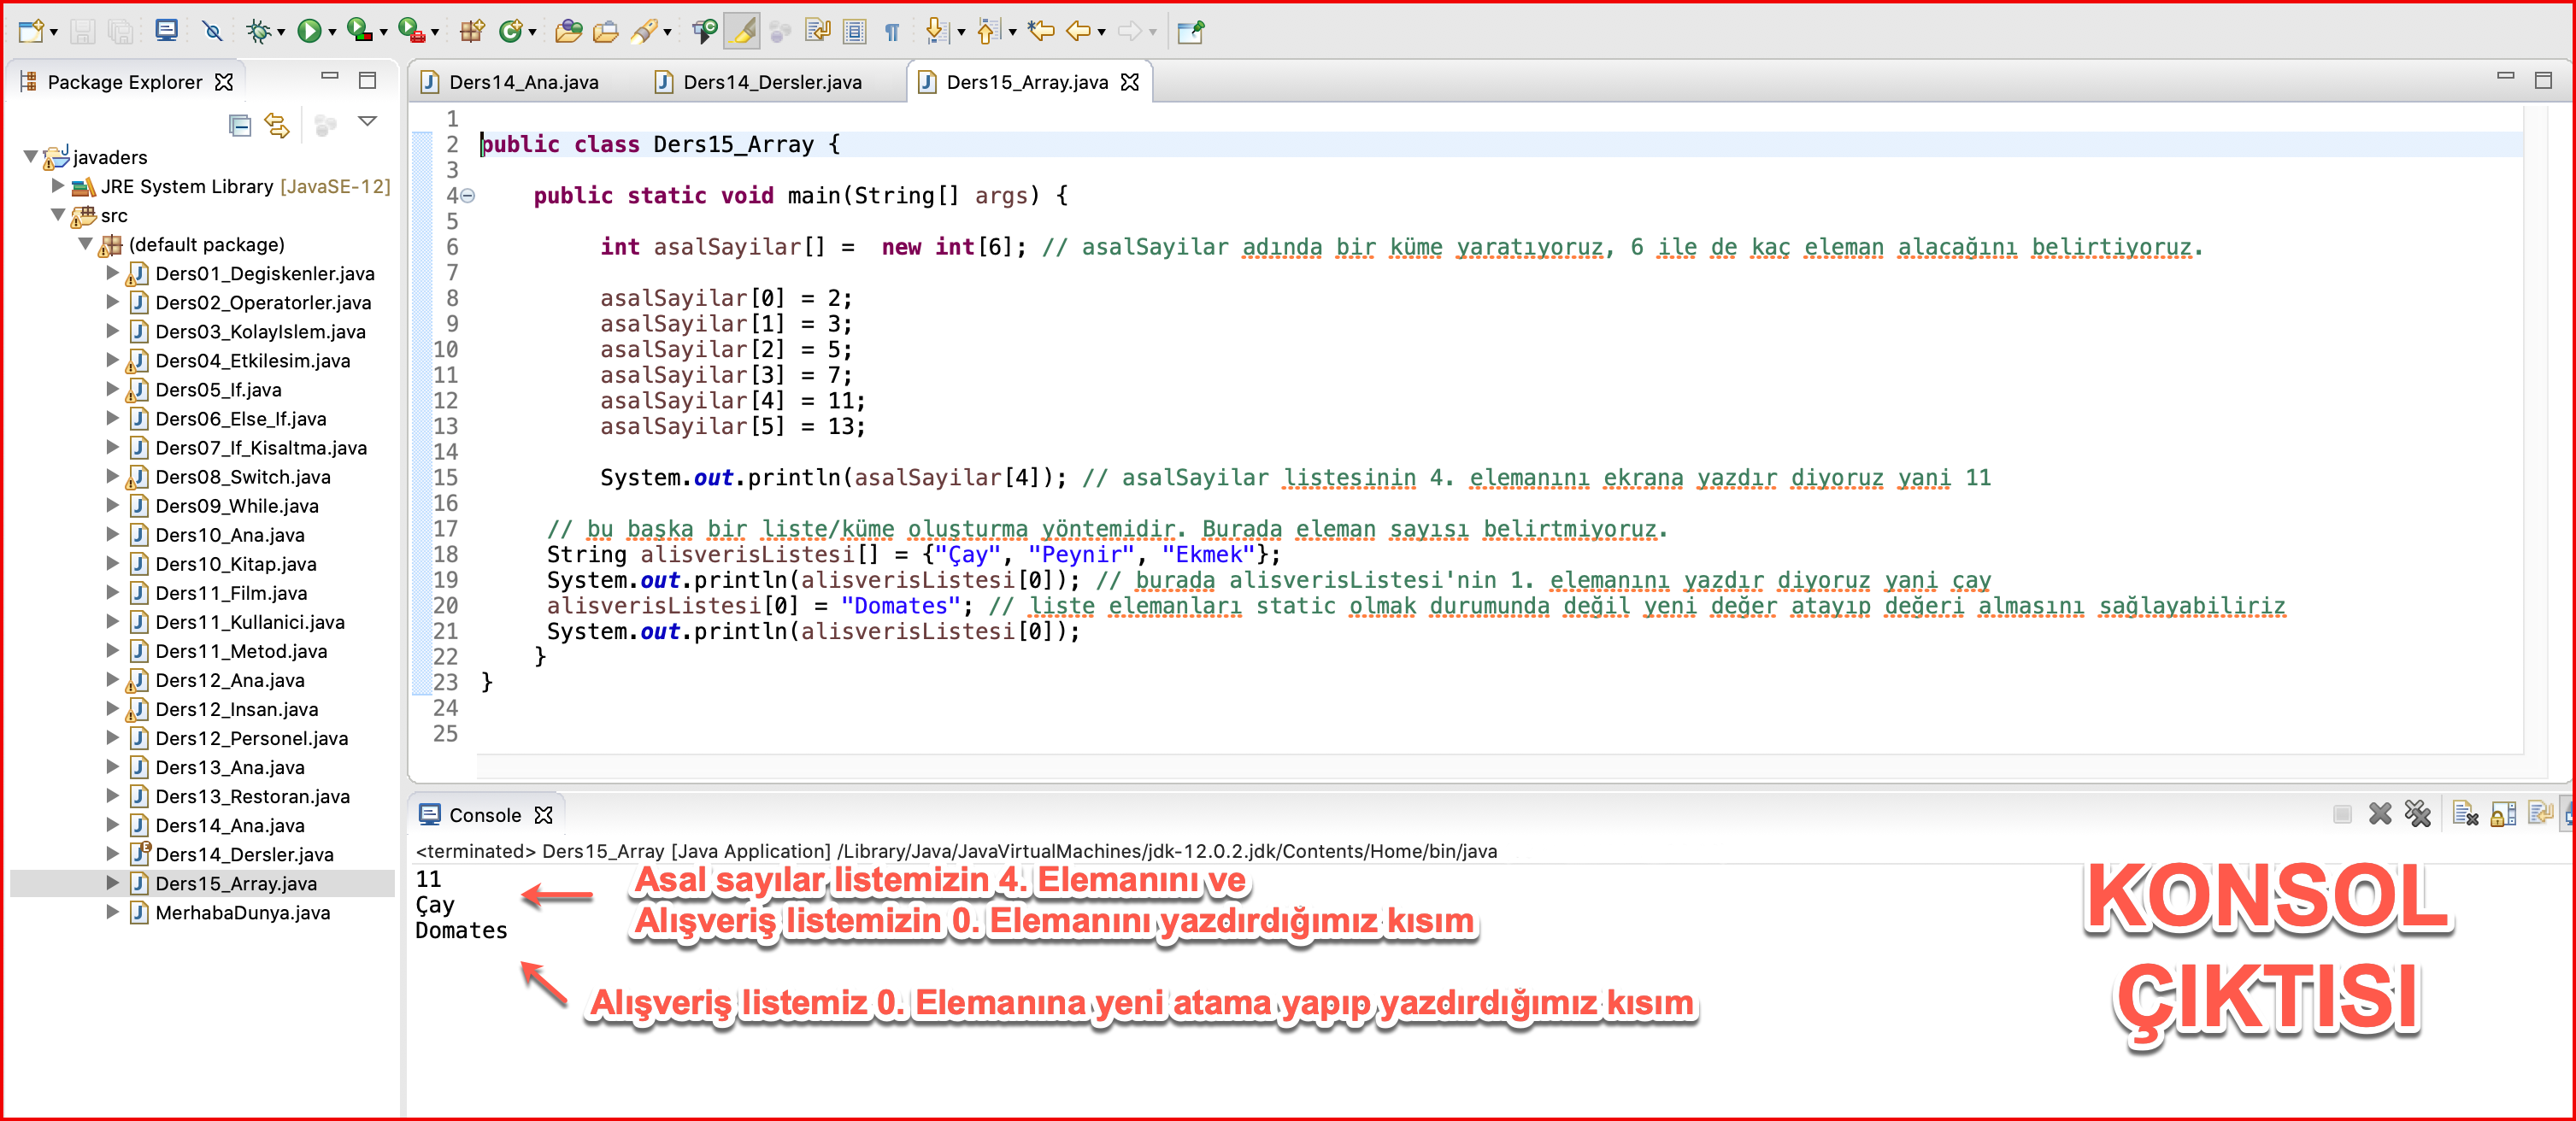Collapse the javaders project node
This screenshot has width=2576, height=1121.
[30, 157]
